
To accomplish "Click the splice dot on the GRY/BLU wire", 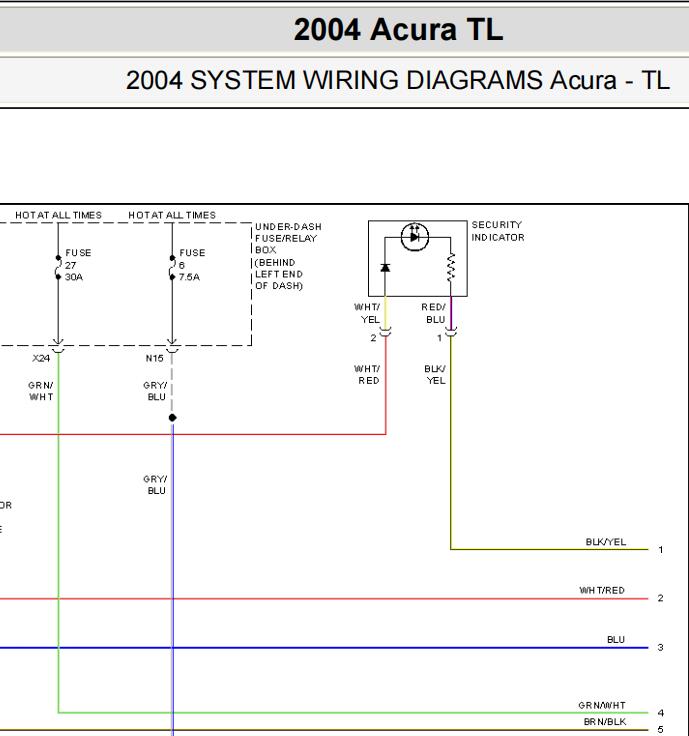I will pos(172,417).
